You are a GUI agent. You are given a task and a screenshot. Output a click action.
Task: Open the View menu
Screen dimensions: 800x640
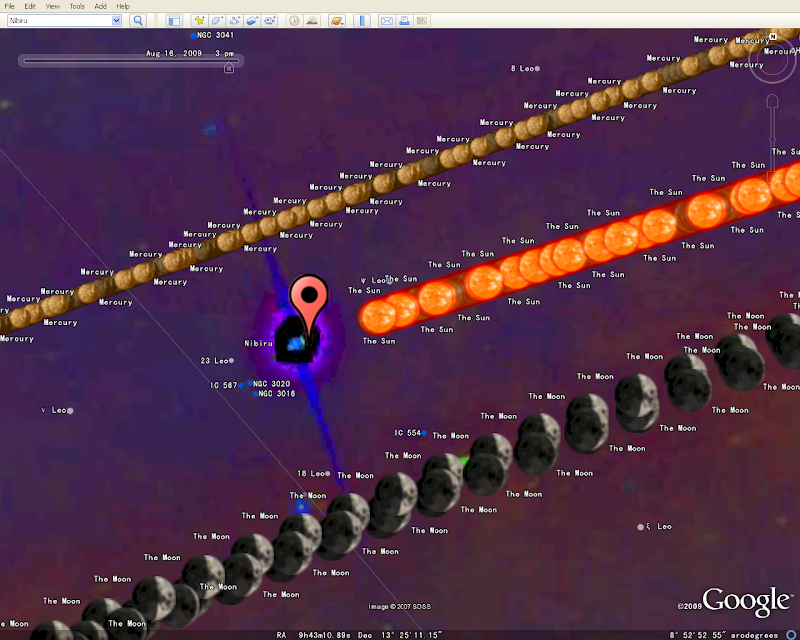pos(53,6)
